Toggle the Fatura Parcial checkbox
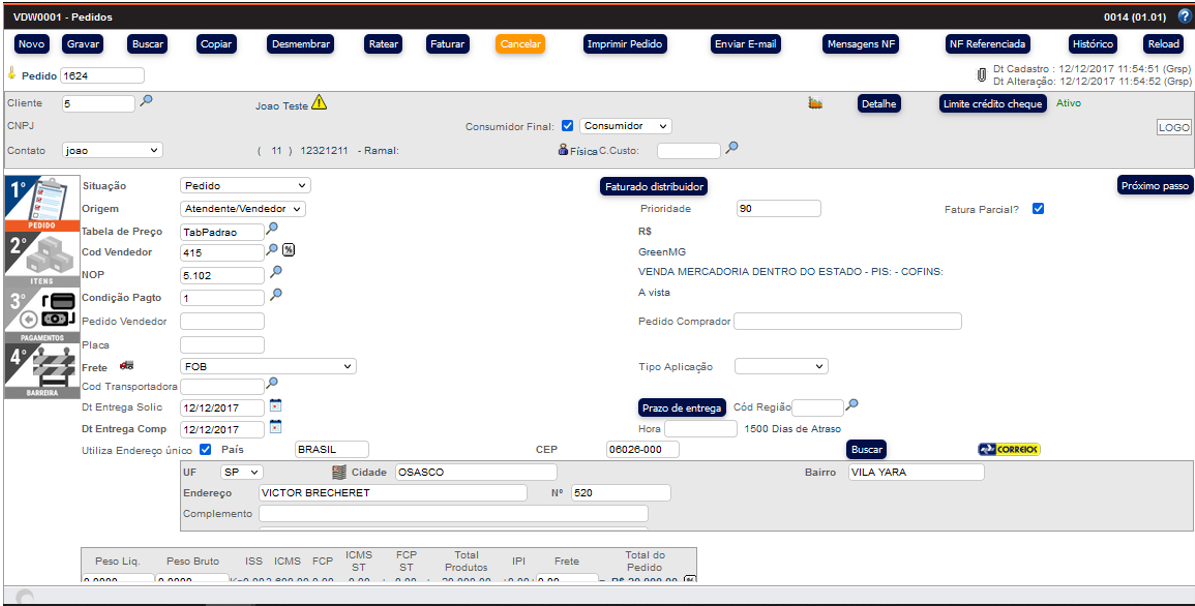 coord(1038,208)
